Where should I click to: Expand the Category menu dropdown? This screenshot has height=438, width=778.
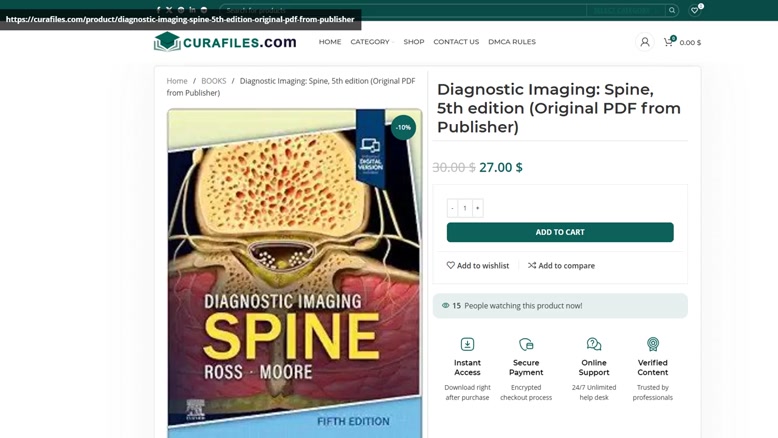[x=372, y=42]
